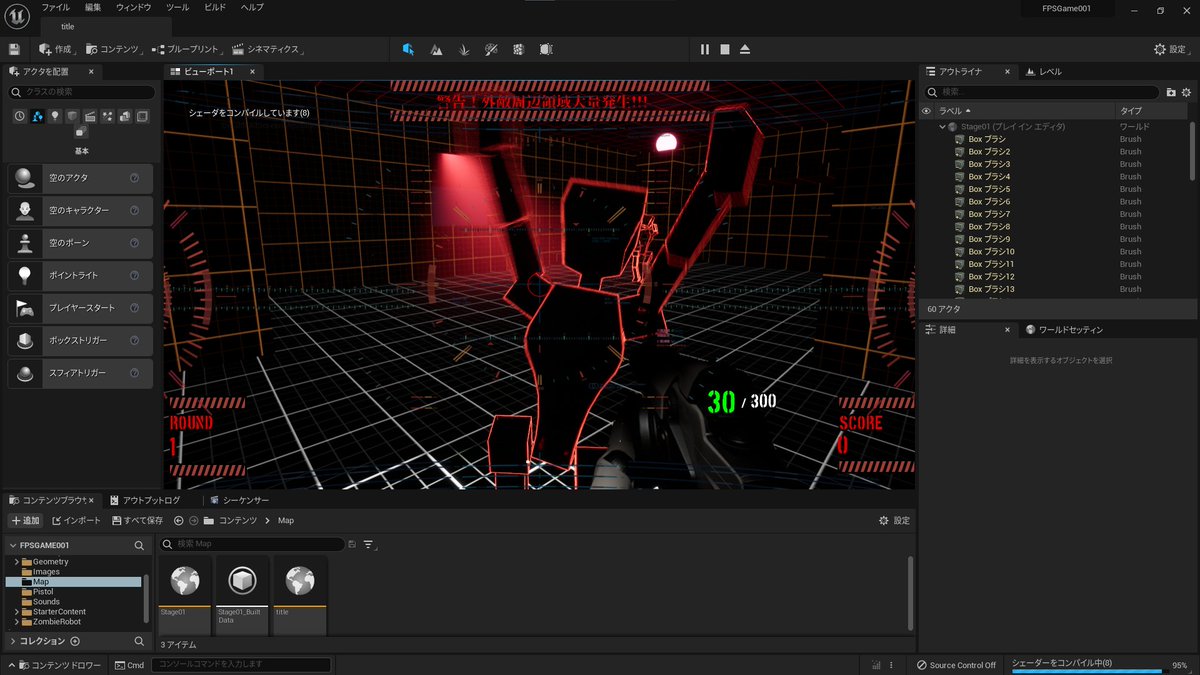Open Outliner settings gear
This screenshot has height=675, width=1200.
(x=1187, y=92)
